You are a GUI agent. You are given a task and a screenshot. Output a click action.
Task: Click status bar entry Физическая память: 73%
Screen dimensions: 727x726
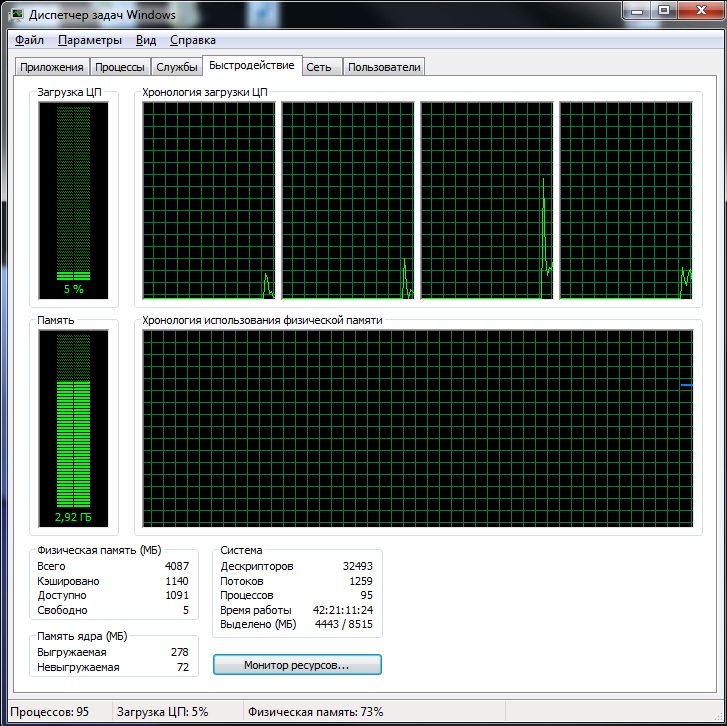click(315, 712)
